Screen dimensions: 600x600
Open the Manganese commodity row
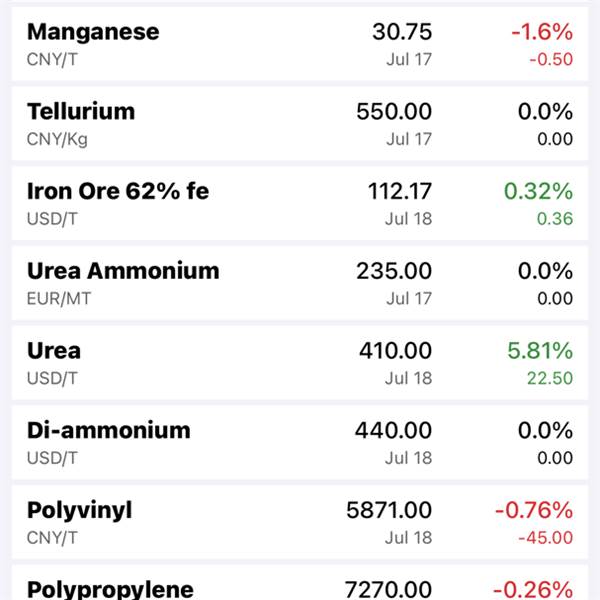click(x=300, y=44)
